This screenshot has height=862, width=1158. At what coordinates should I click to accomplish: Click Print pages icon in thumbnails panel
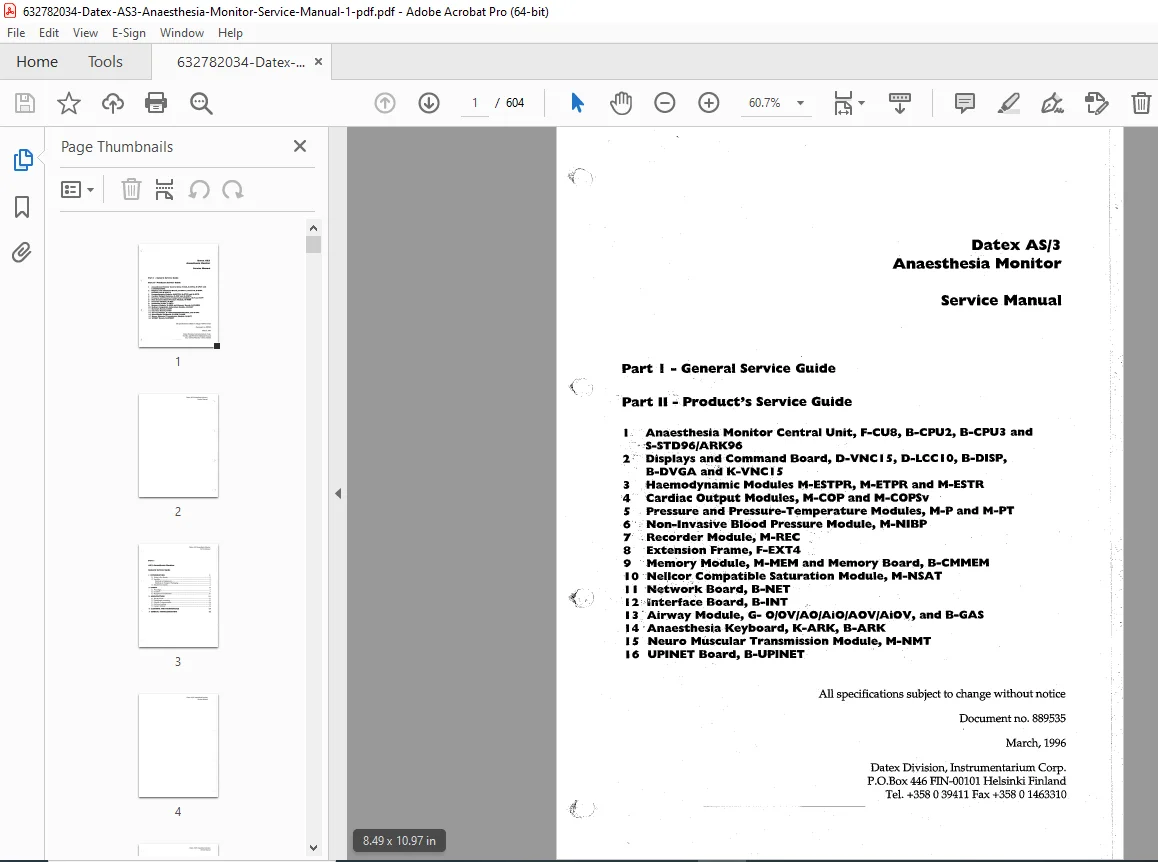pos(164,190)
